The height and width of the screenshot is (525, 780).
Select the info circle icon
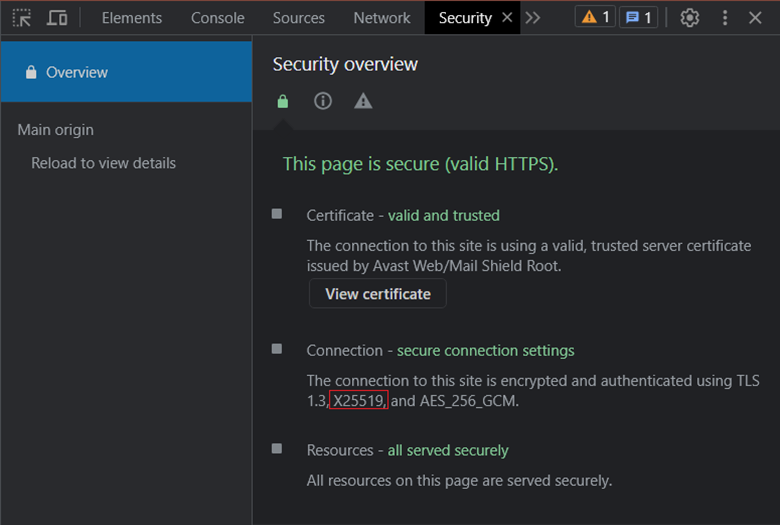click(x=323, y=101)
